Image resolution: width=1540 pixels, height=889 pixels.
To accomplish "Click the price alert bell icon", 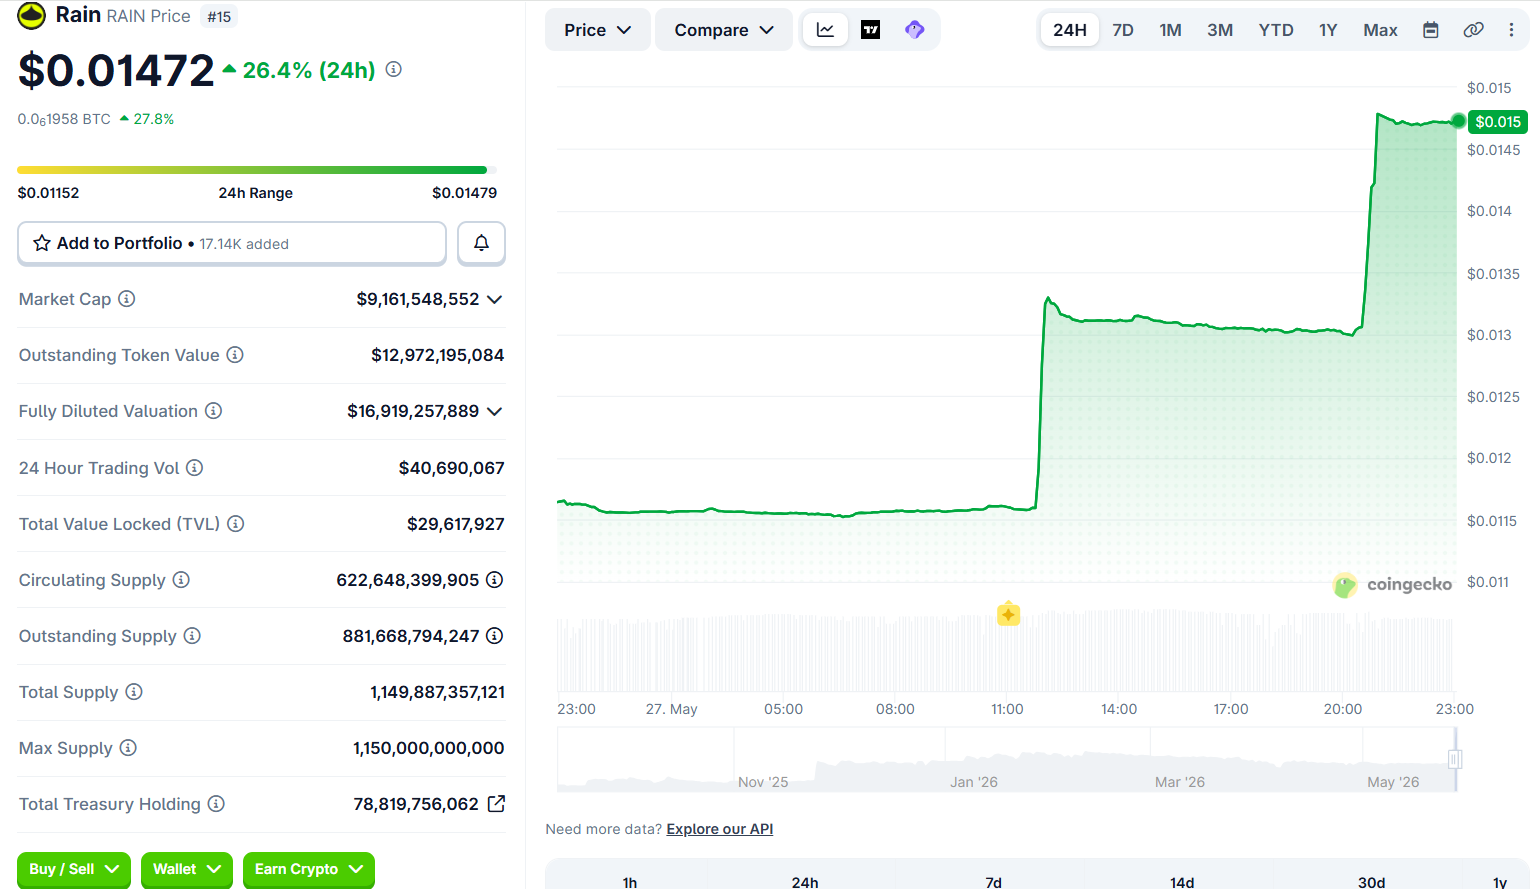I will click(x=481, y=243).
